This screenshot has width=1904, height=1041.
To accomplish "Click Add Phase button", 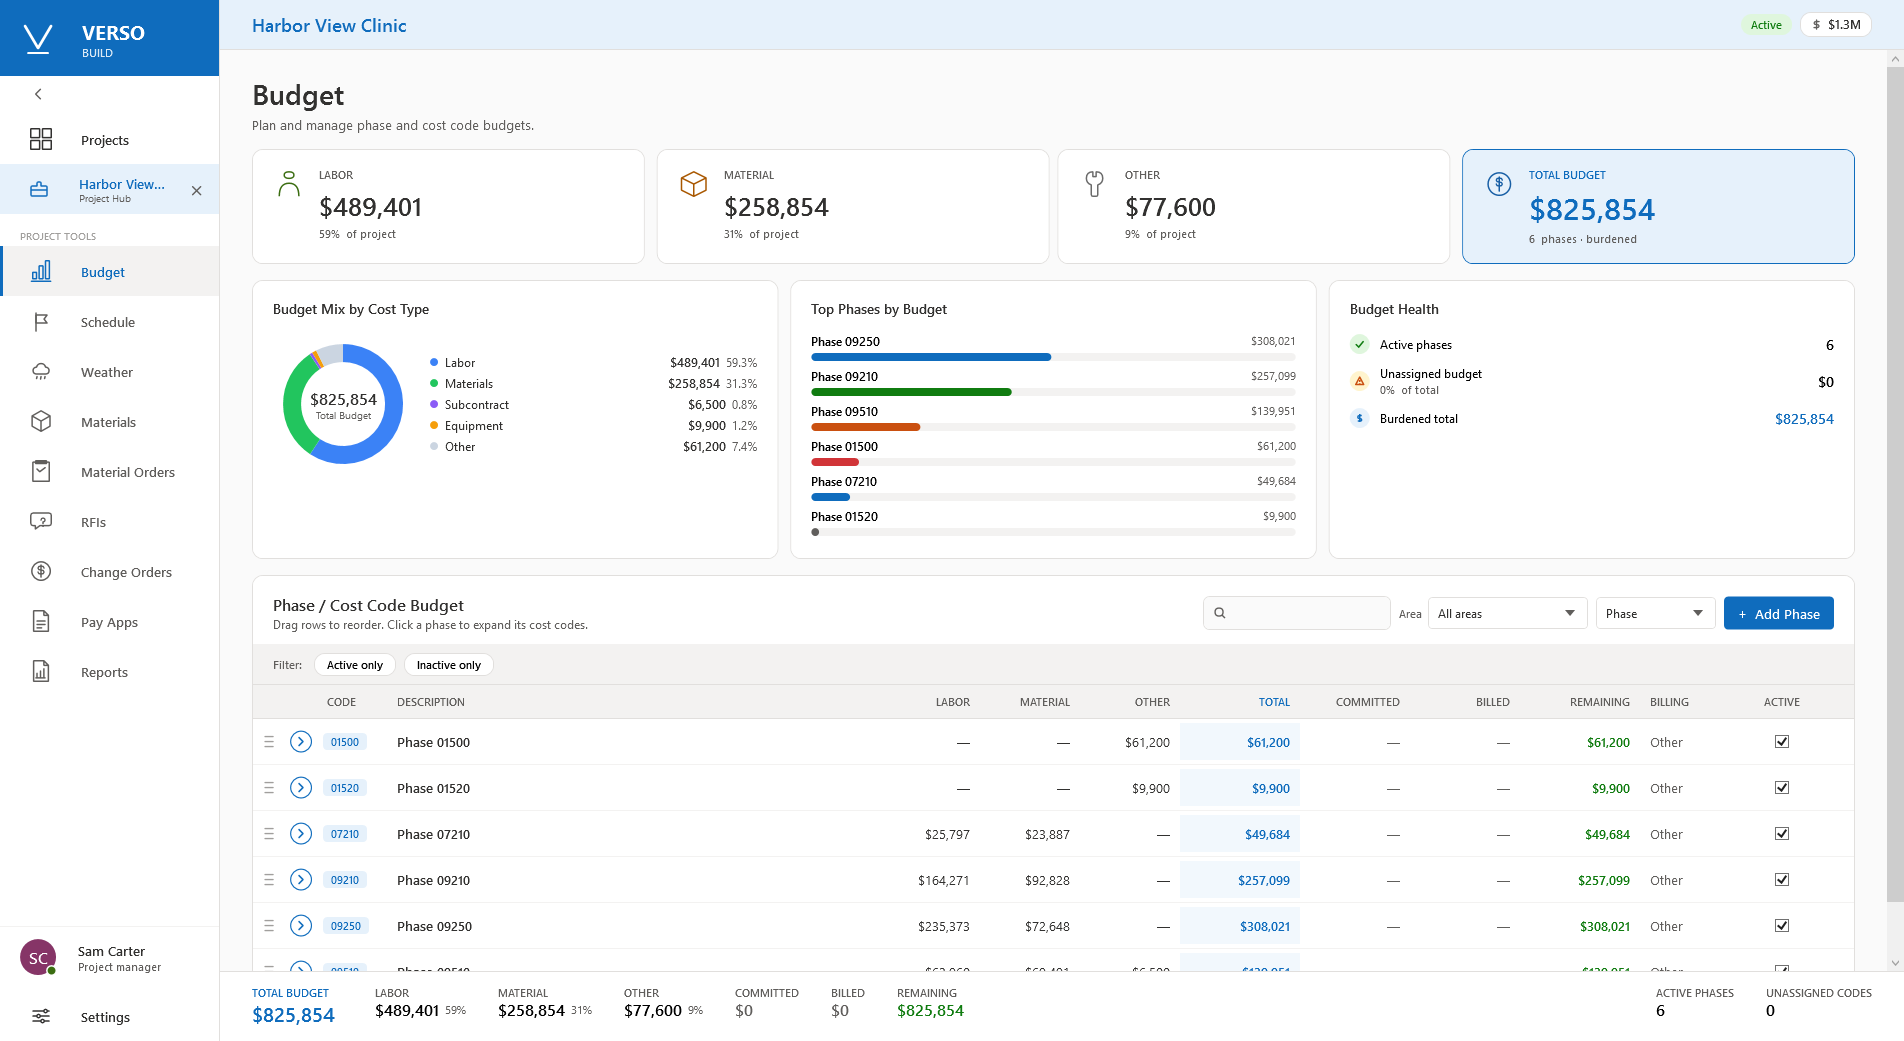I will (1779, 614).
